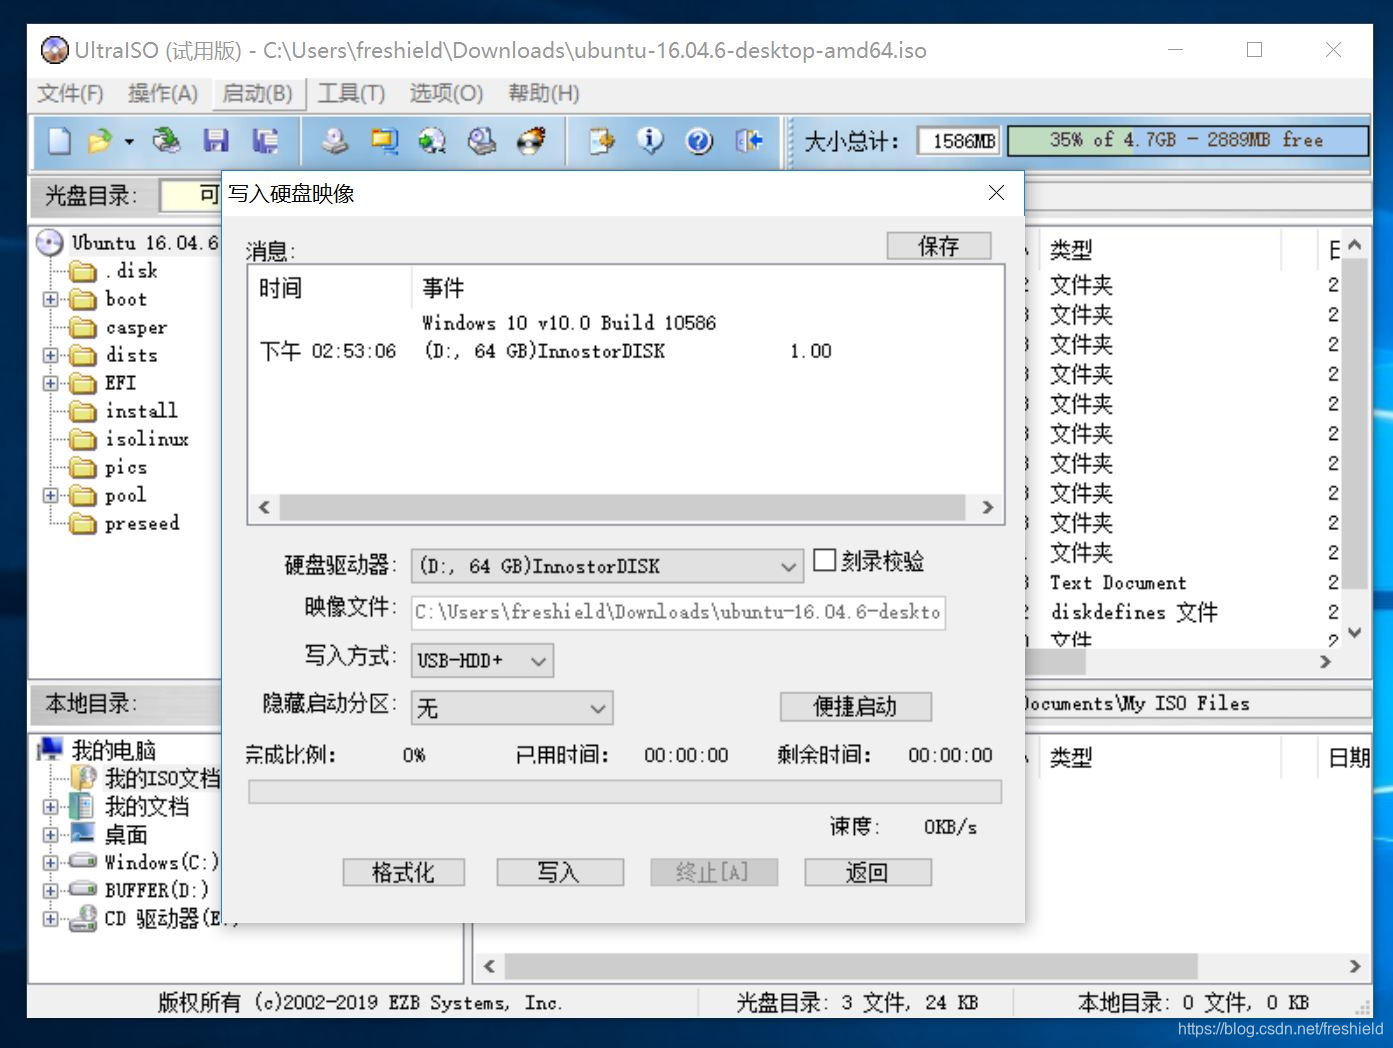This screenshot has width=1393, height=1048.
Task: Click the 35% of 4.7GB capacity bar
Action: tap(1187, 141)
